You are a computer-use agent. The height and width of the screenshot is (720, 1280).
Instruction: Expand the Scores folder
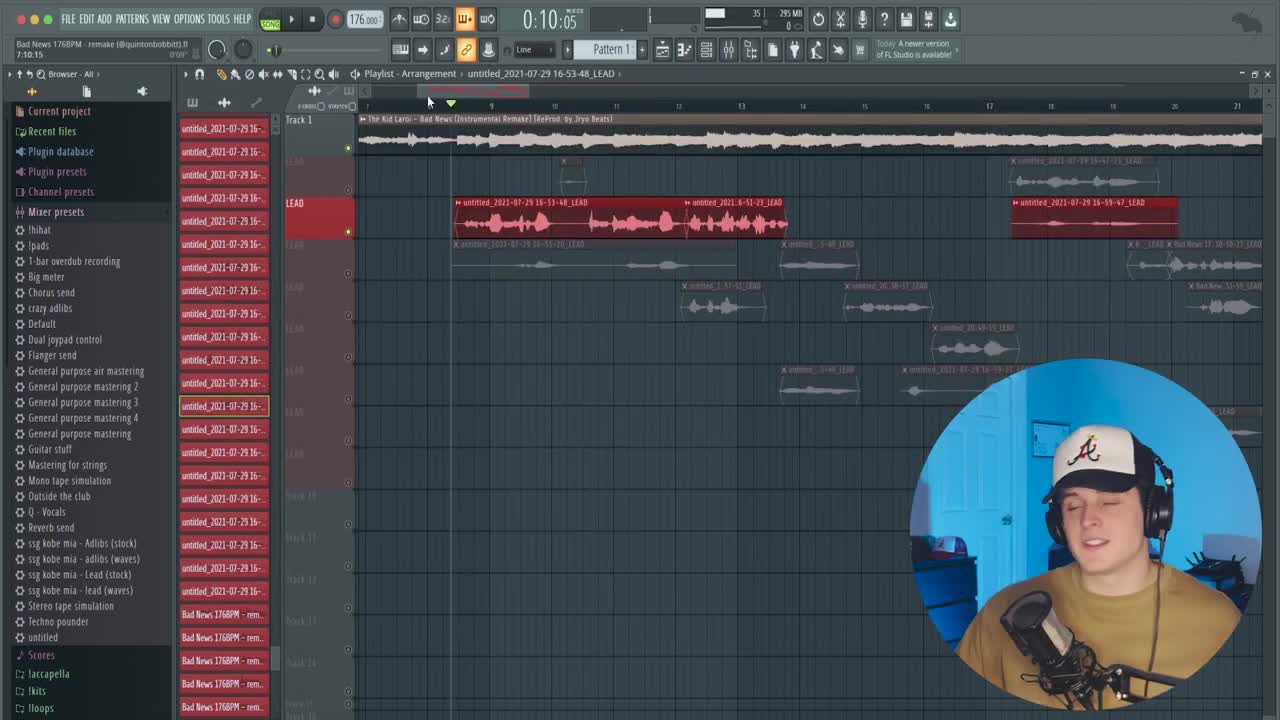pyautogui.click(x=41, y=655)
